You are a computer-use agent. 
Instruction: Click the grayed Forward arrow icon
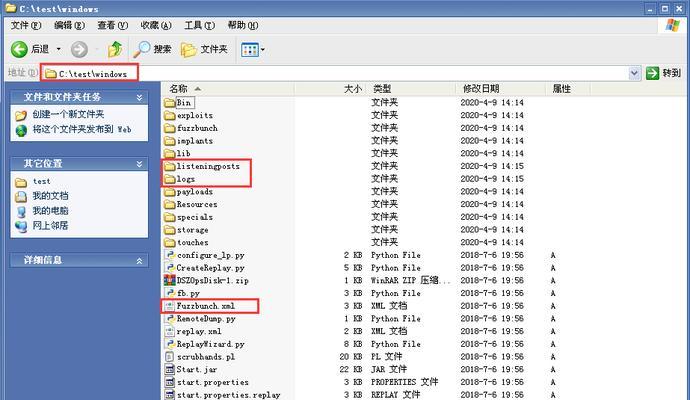79,49
